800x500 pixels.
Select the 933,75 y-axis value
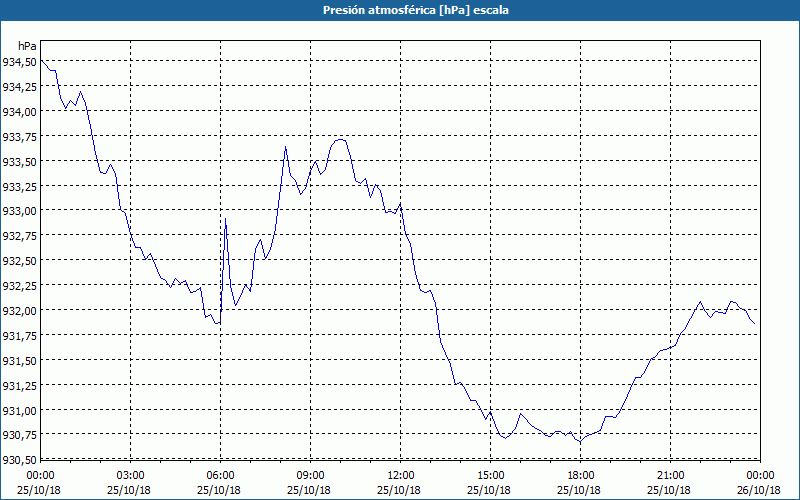click(x=19, y=137)
